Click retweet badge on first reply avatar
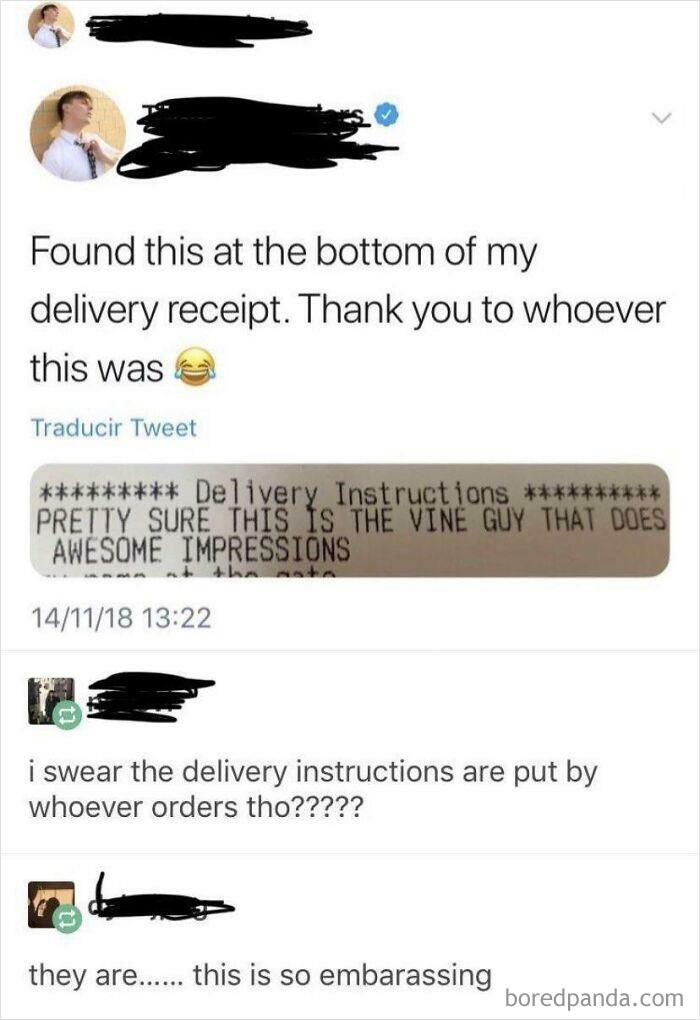 [x=66, y=716]
